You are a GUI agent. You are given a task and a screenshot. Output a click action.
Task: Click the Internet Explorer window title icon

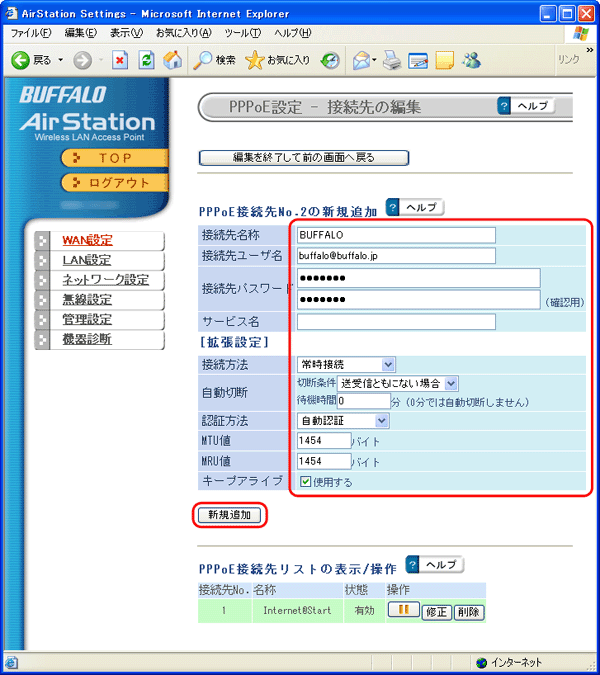pos(11,13)
